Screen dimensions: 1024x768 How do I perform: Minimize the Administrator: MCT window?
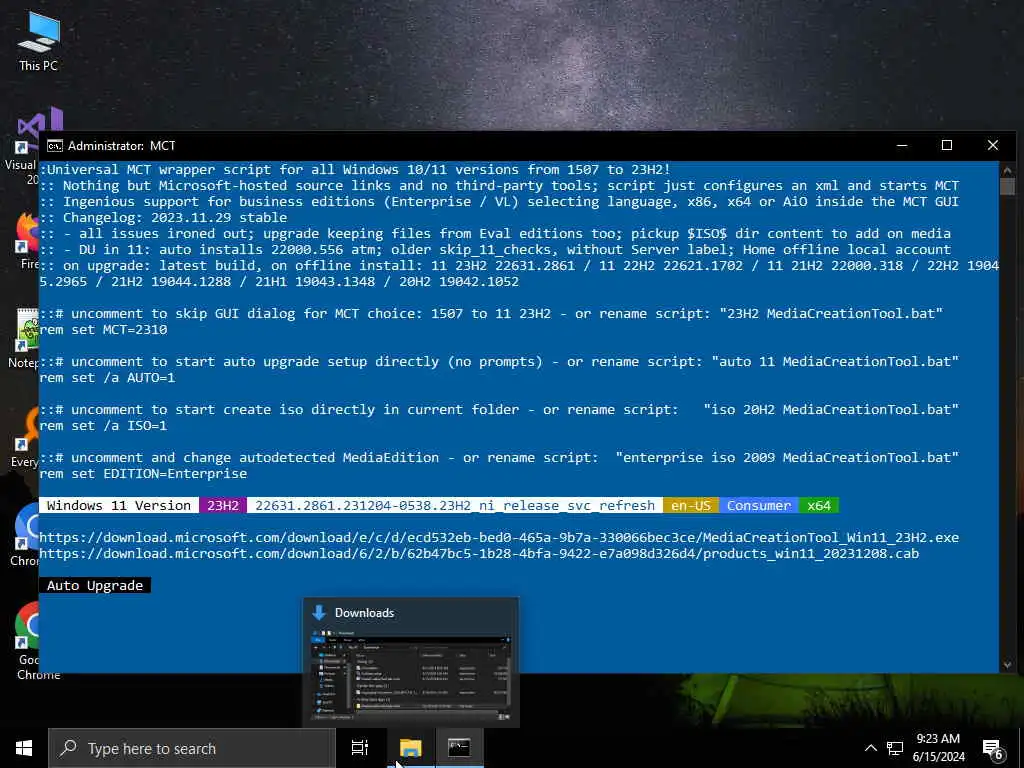902,145
